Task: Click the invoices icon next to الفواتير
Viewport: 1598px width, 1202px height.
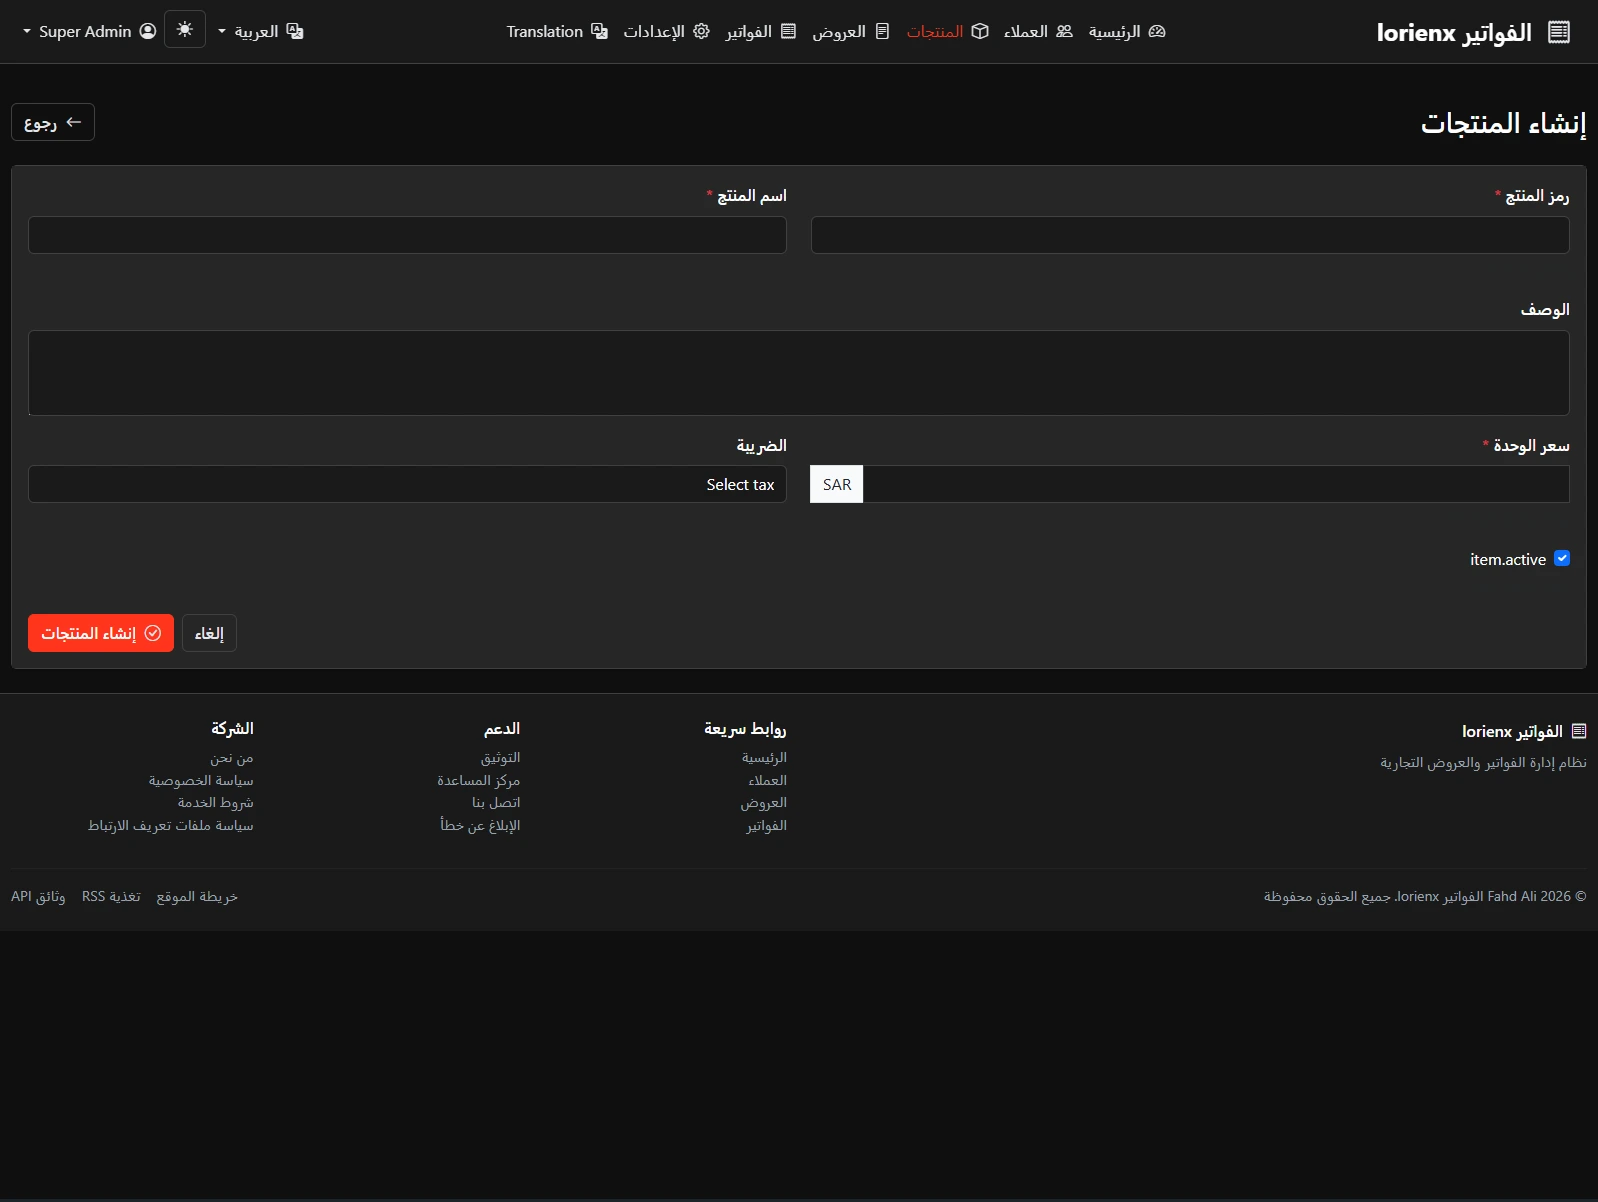Action: 788,31
